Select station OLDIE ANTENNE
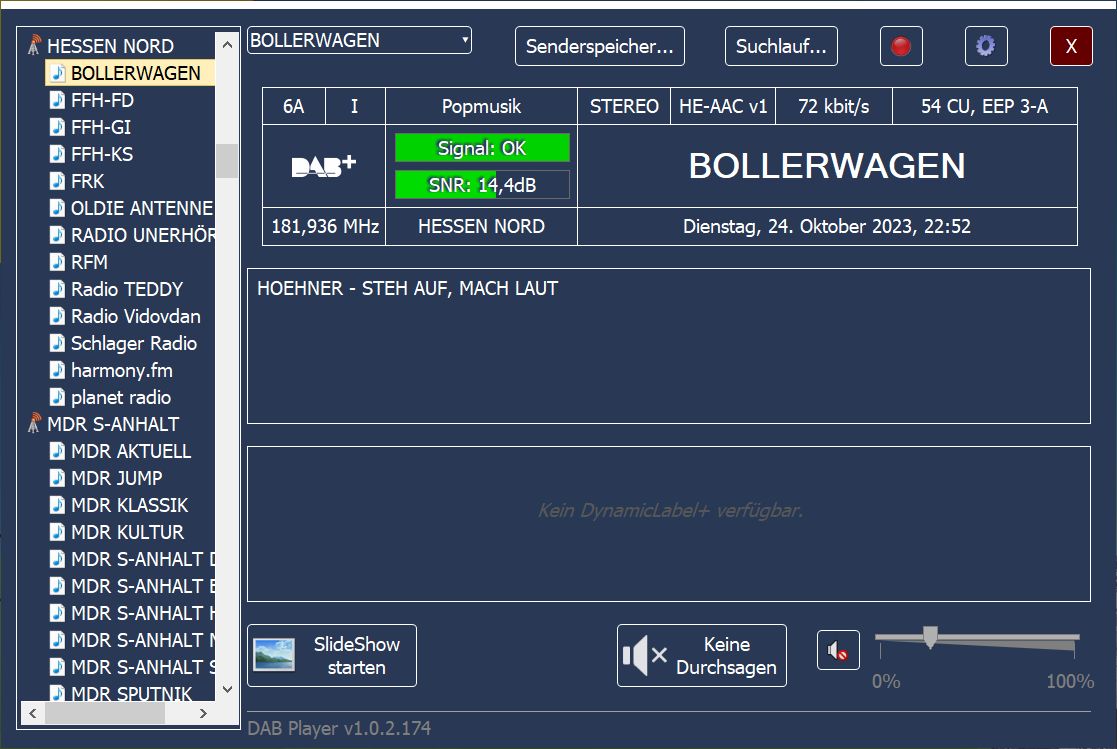This screenshot has height=749, width=1117. (142, 208)
